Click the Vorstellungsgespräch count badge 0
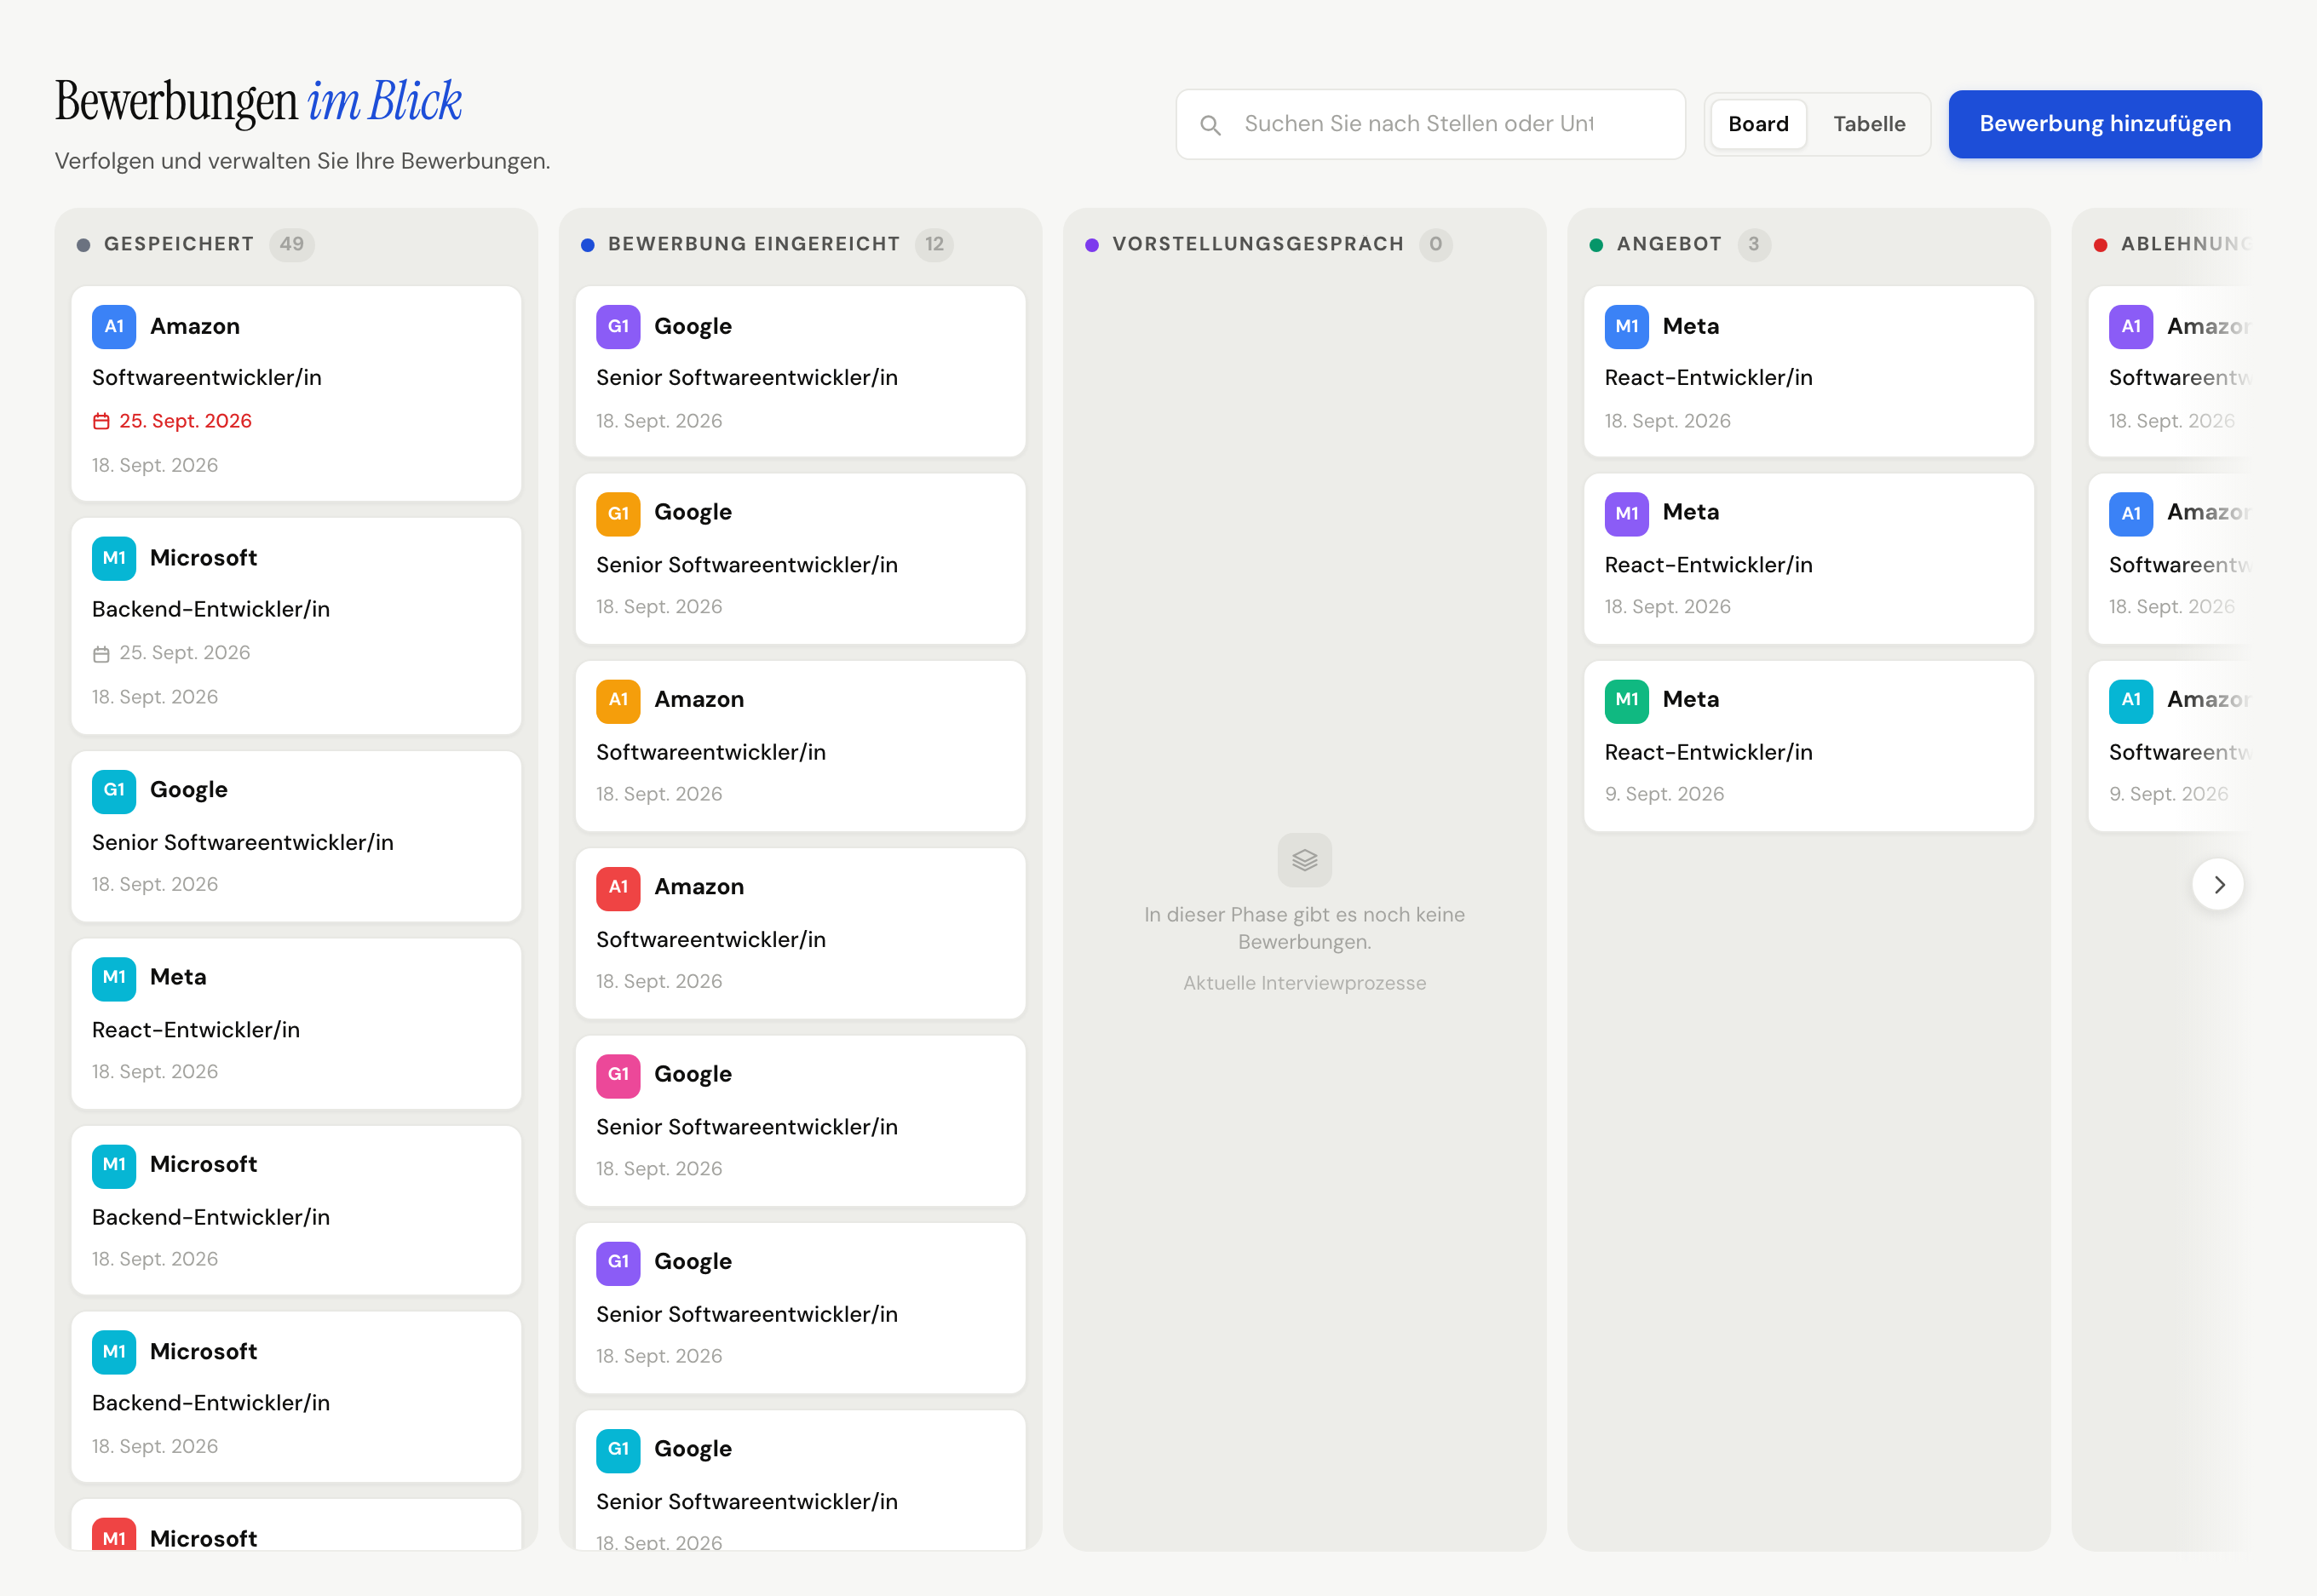Screen dimensions: 2317x1596 [x=1435, y=244]
